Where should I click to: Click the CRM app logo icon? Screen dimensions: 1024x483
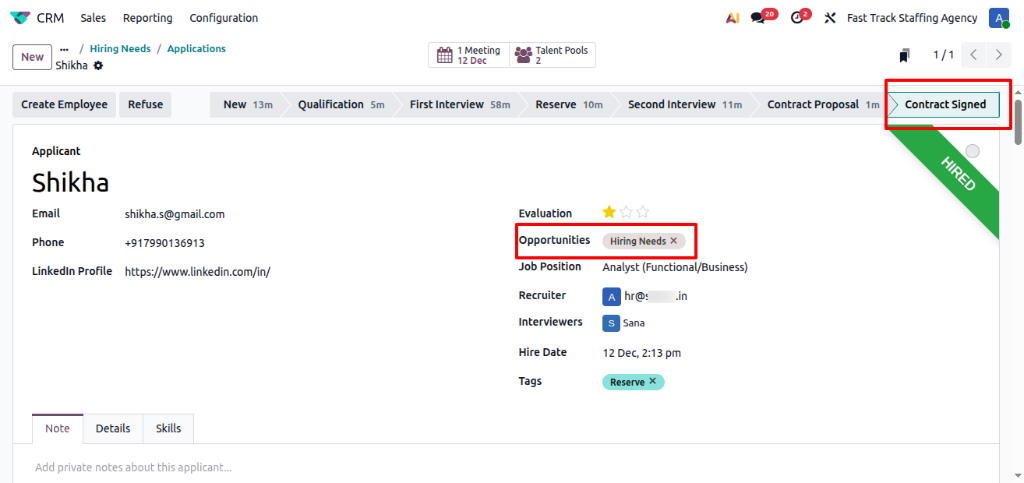[19, 18]
